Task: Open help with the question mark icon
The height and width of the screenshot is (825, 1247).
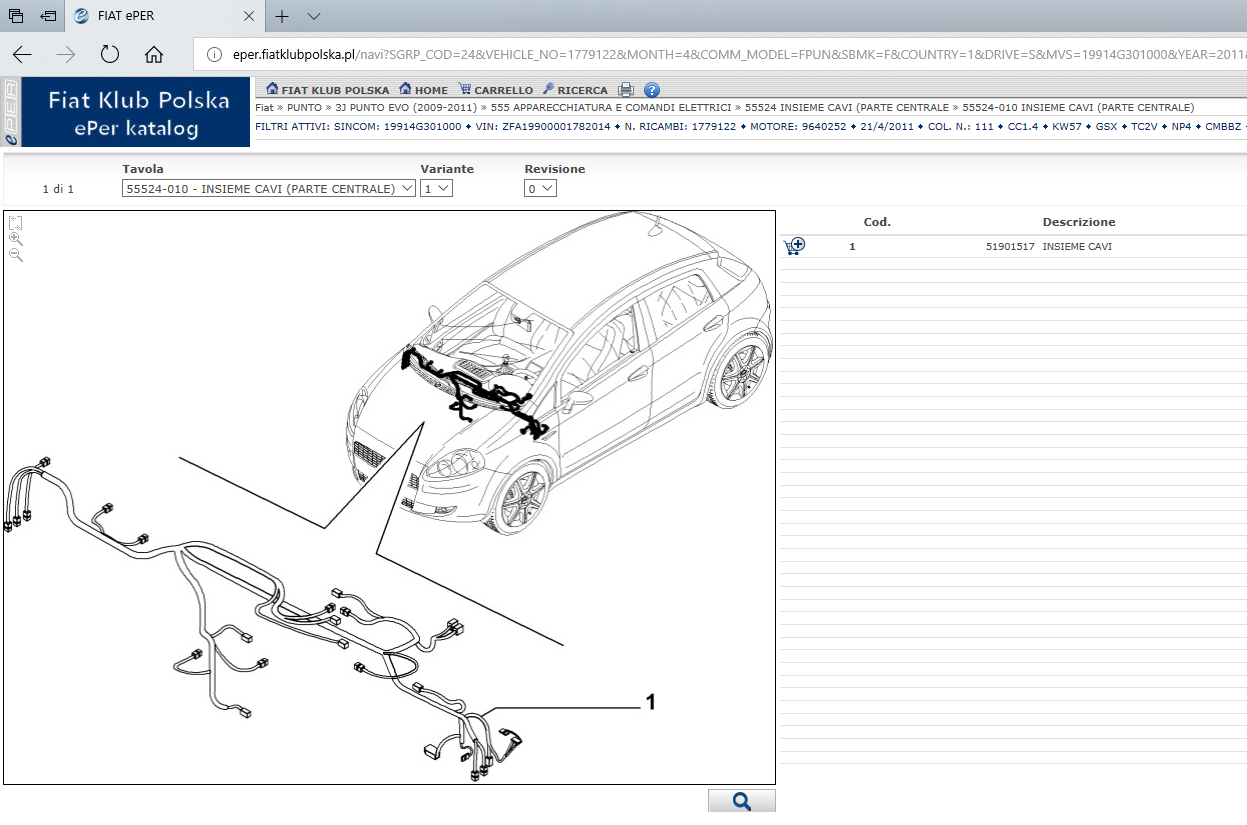Action: [652, 90]
